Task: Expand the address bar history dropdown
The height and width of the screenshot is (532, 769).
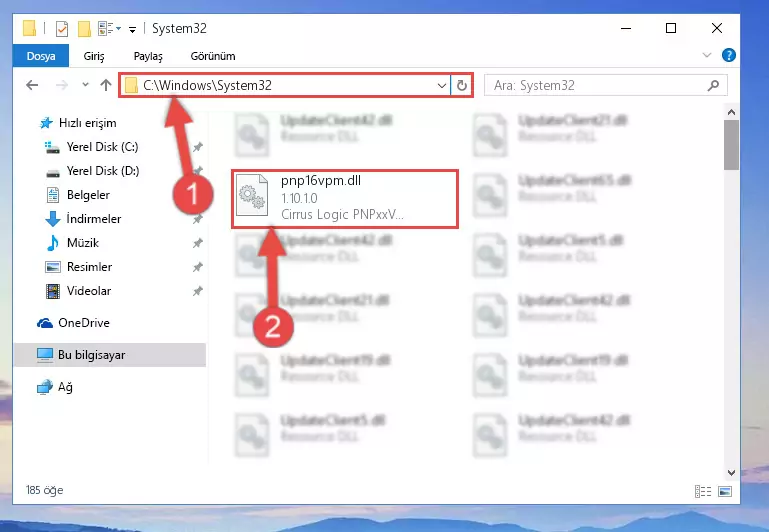Action: coord(441,85)
